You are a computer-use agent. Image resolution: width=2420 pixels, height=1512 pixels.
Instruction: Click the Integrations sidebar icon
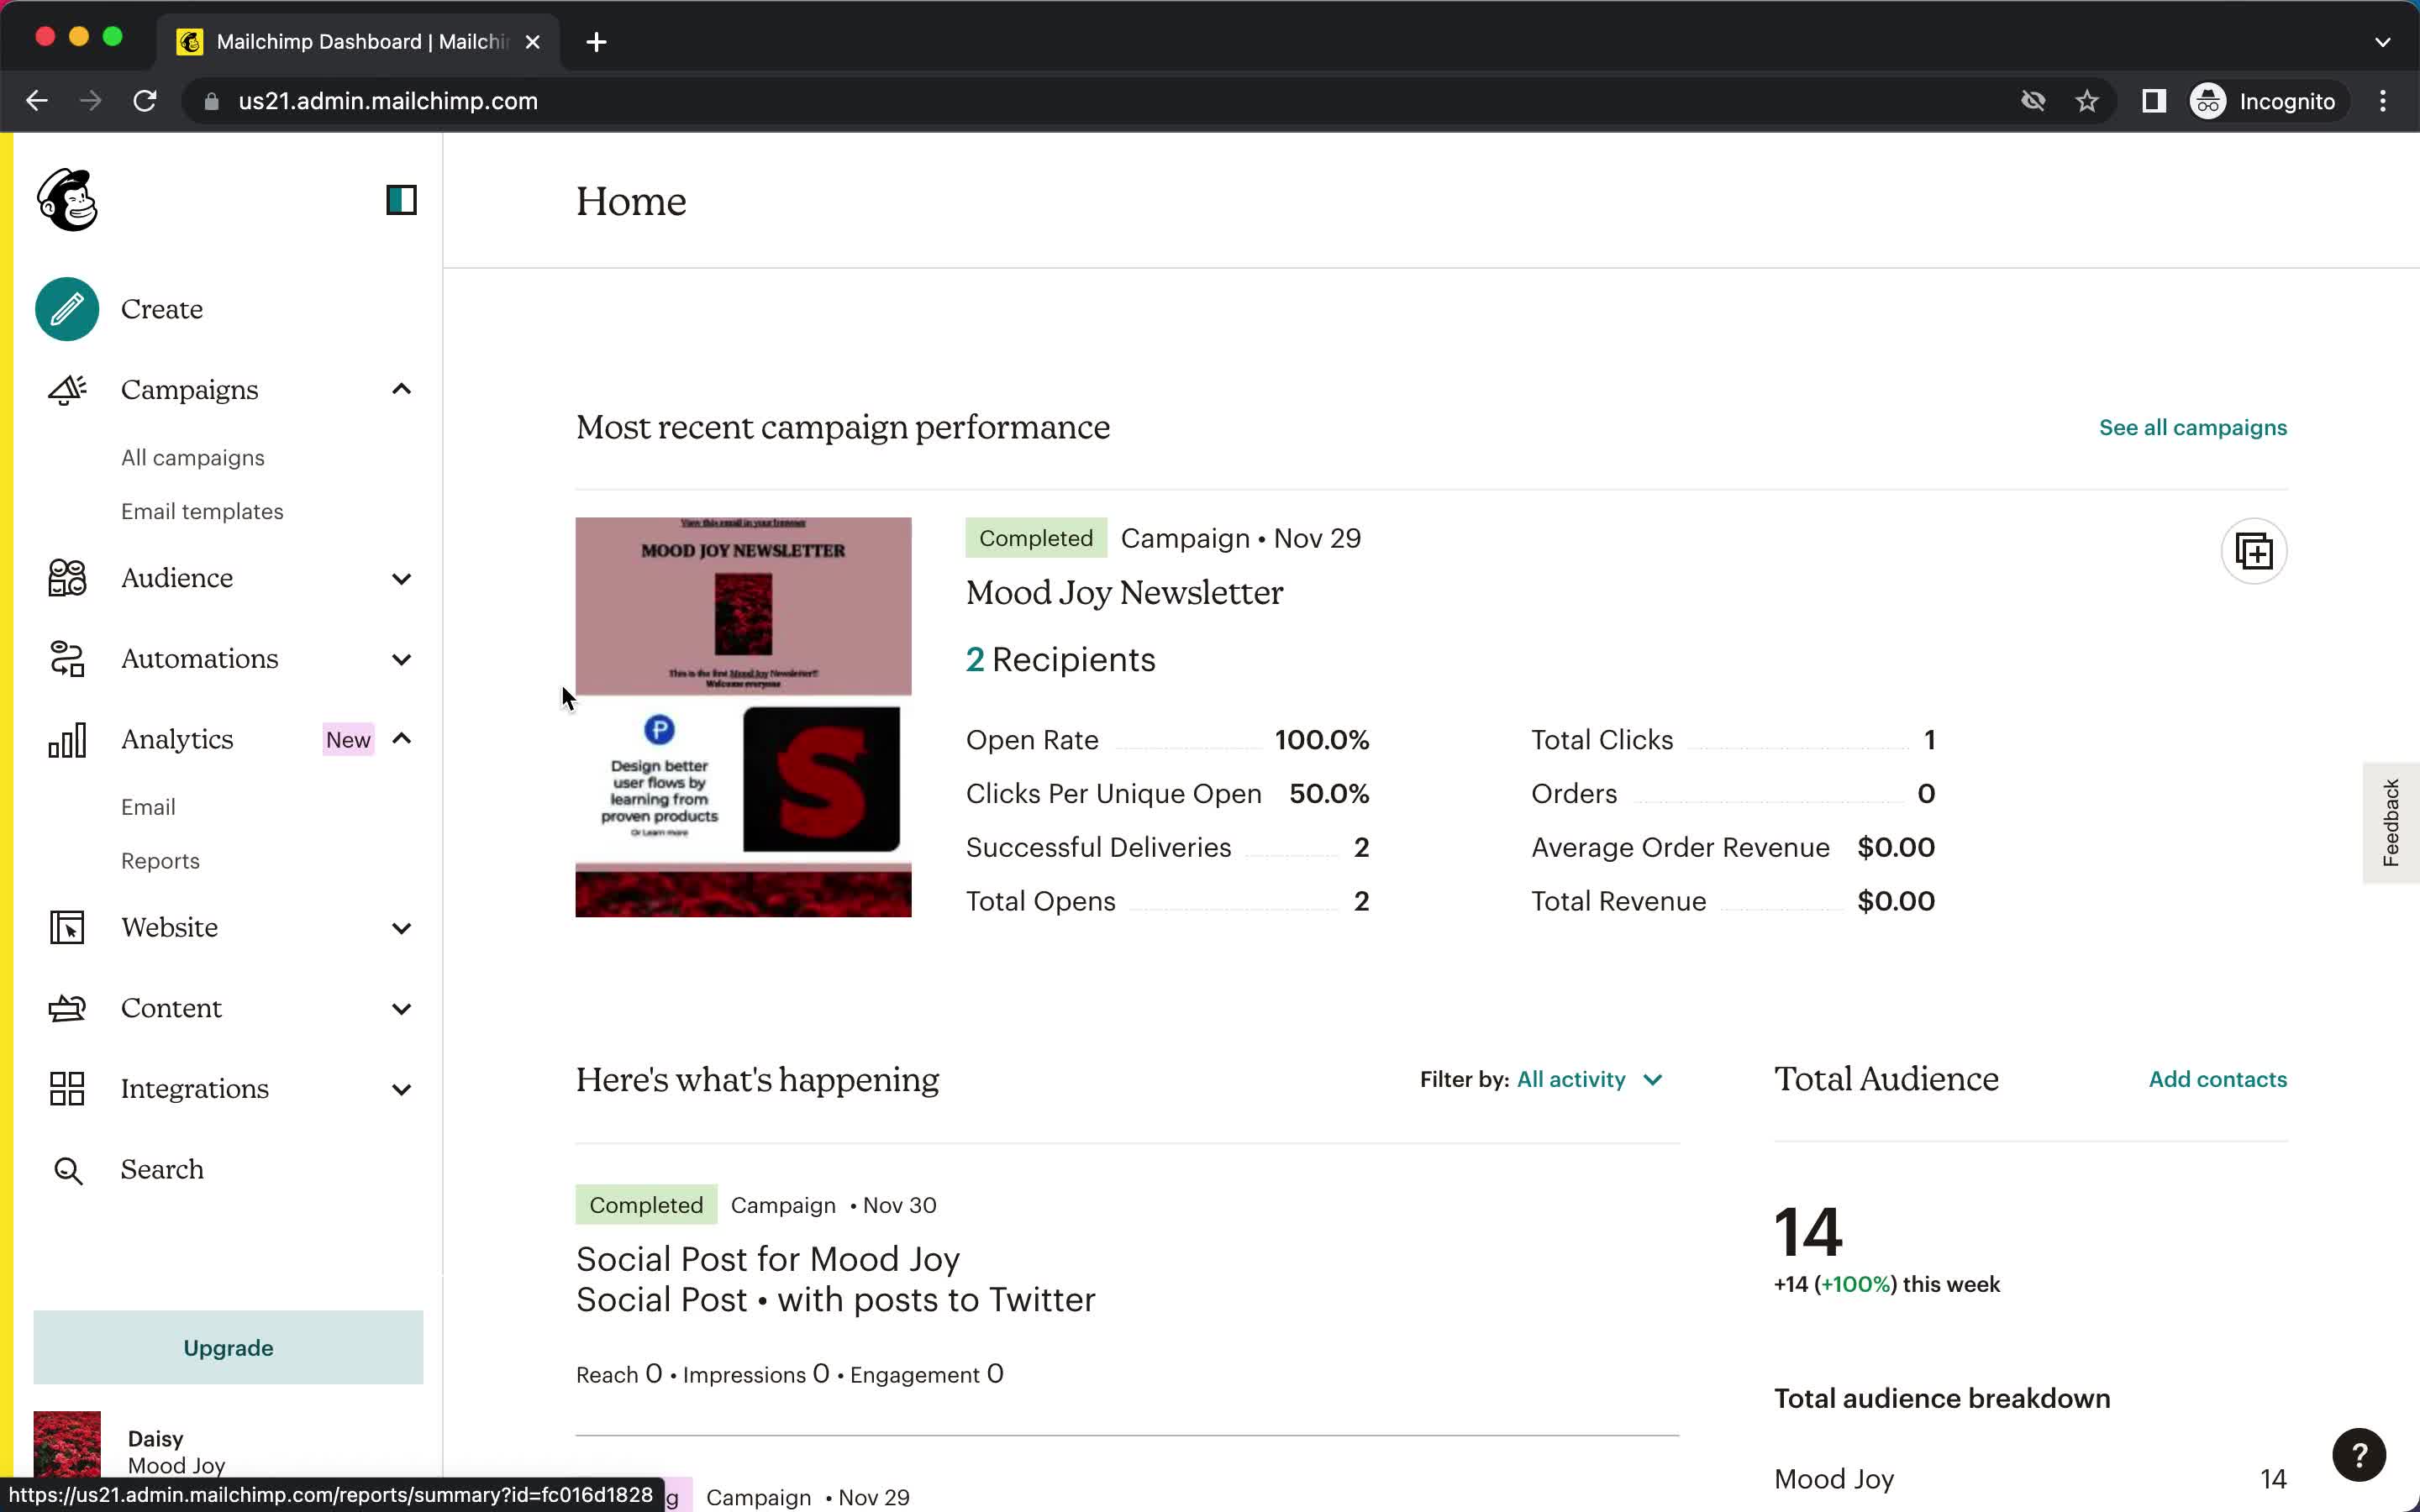[65, 1087]
